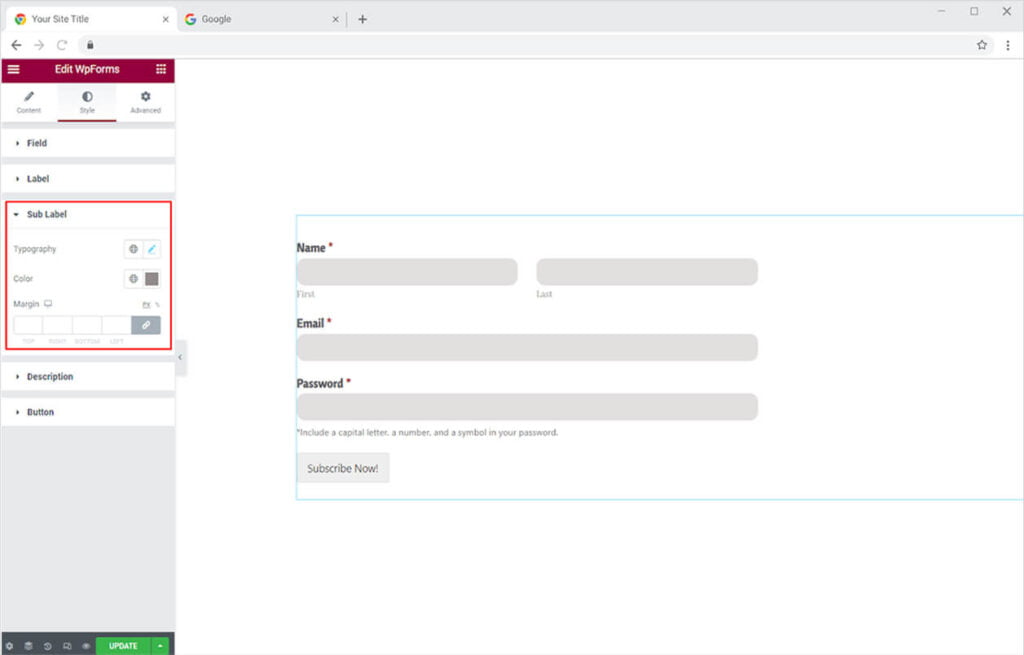
Task: Open save options arrow beside Update
Action: click(161, 646)
